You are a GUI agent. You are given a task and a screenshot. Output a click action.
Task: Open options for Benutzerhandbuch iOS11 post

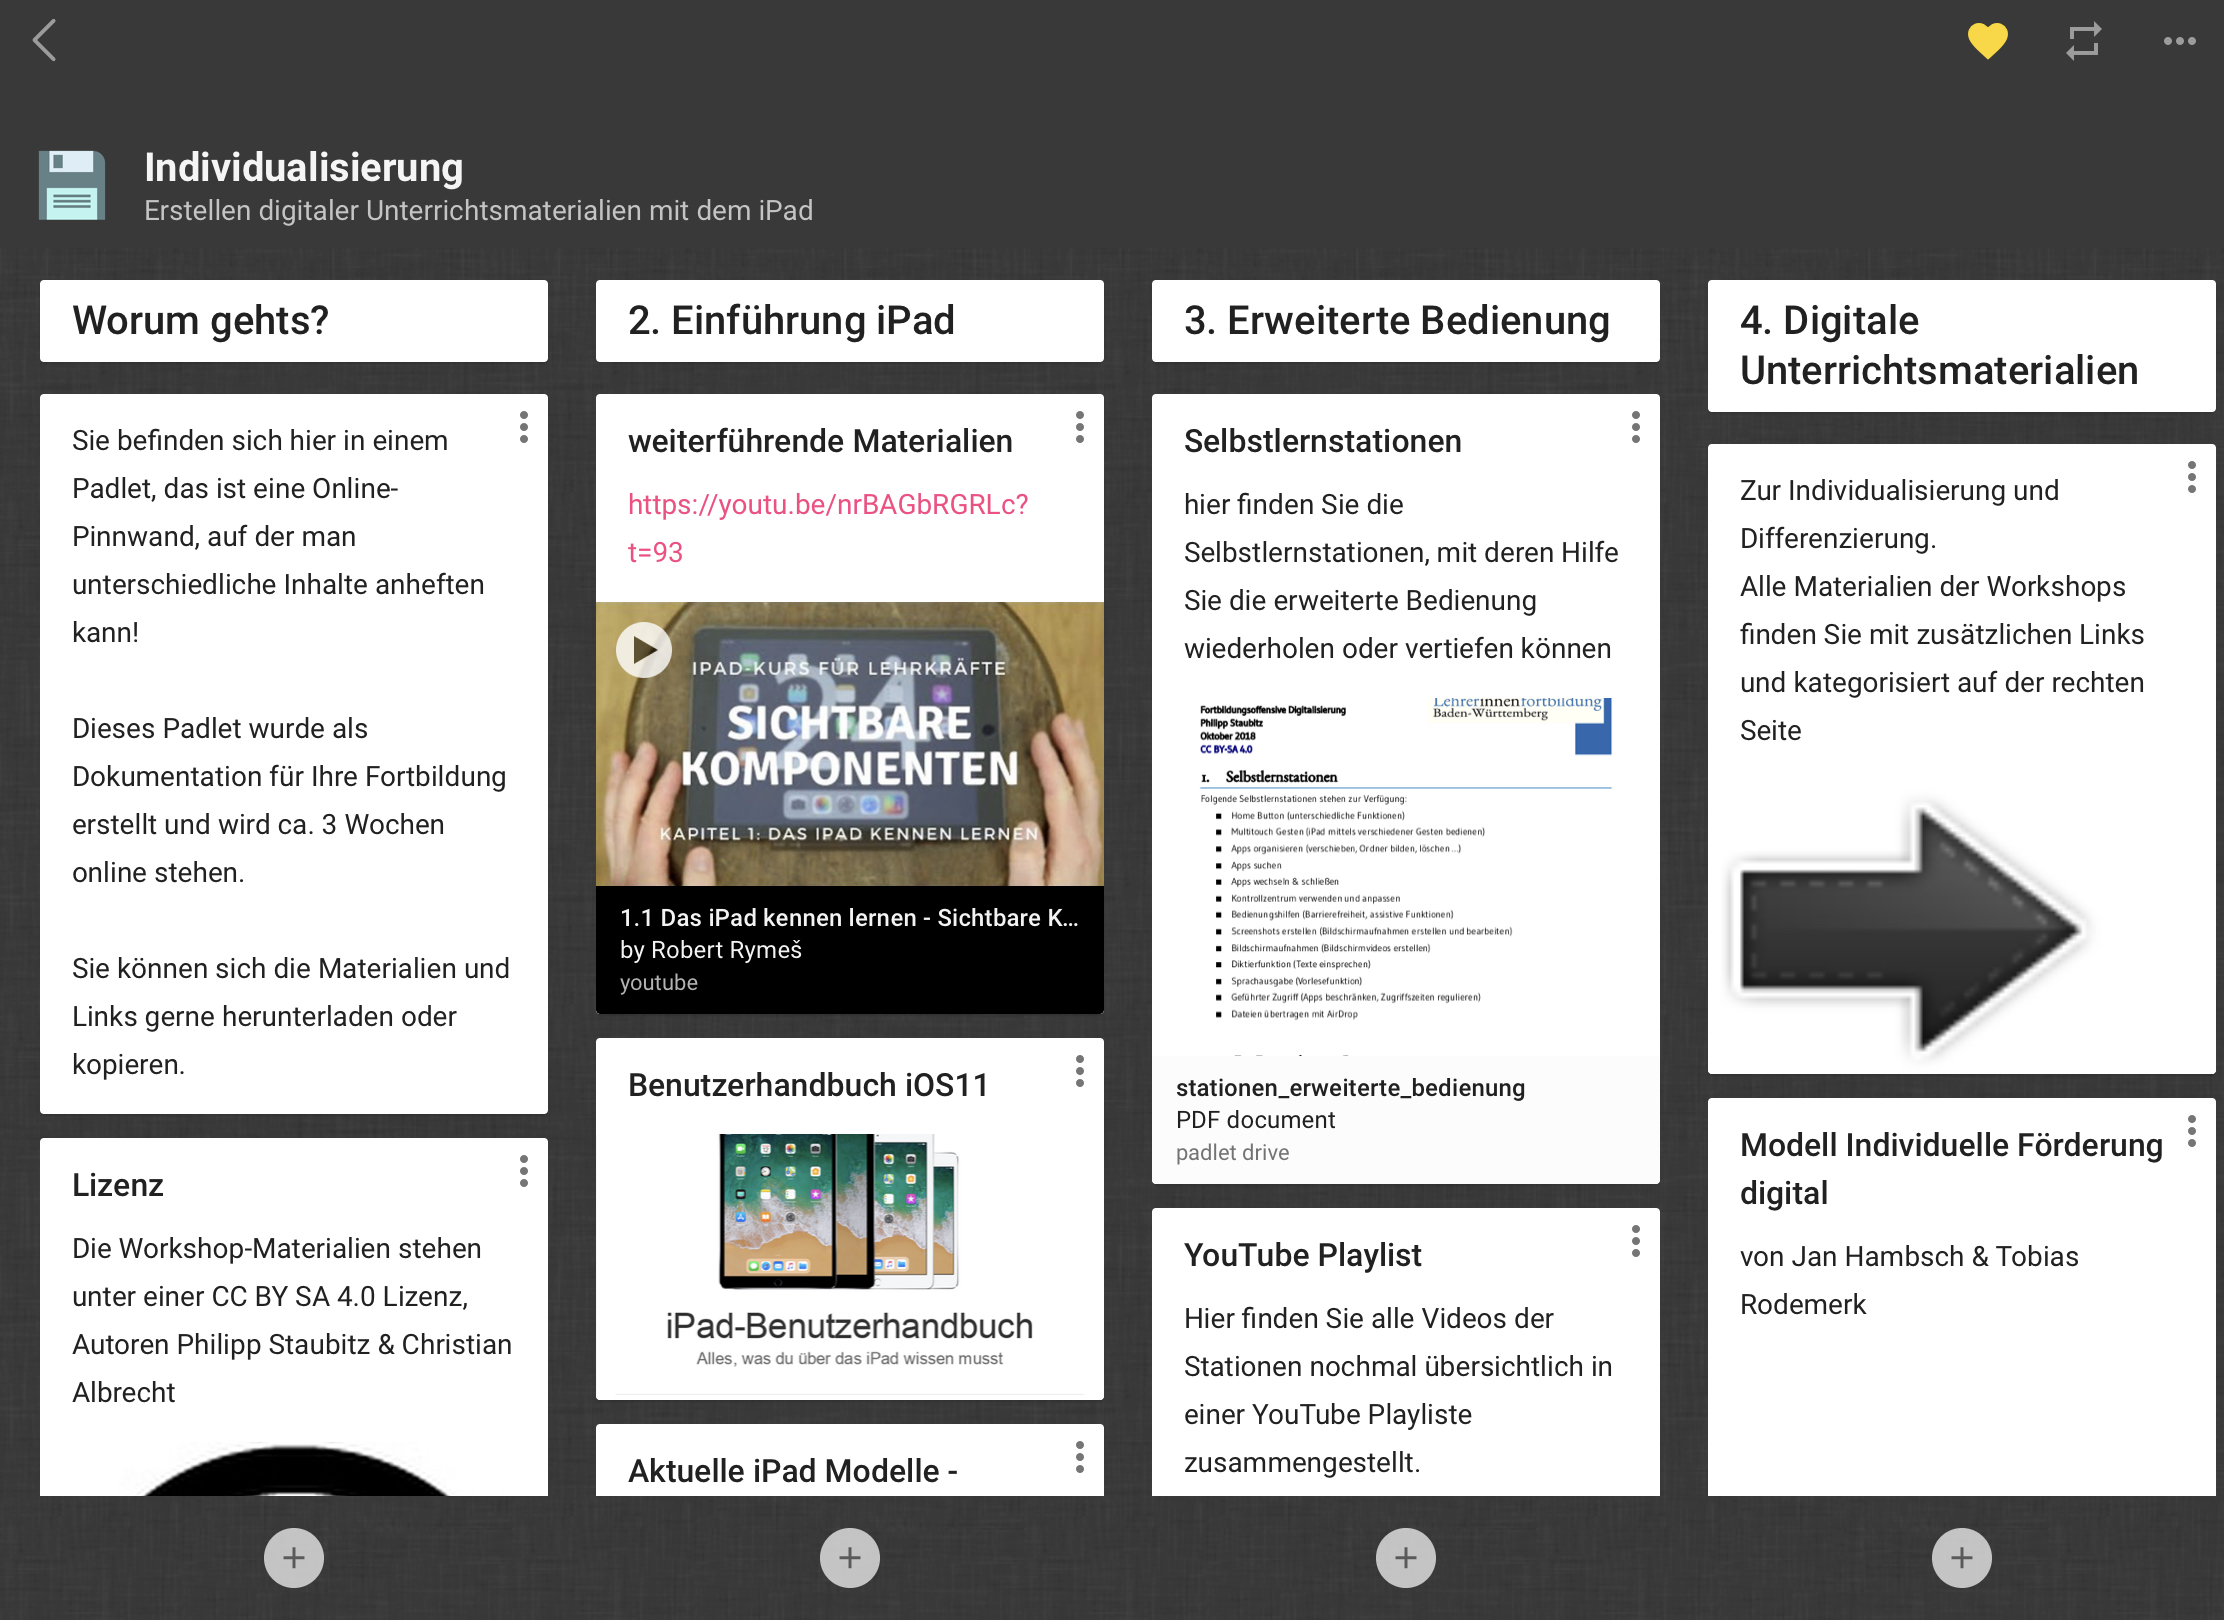click(x=1080, y=1071)
